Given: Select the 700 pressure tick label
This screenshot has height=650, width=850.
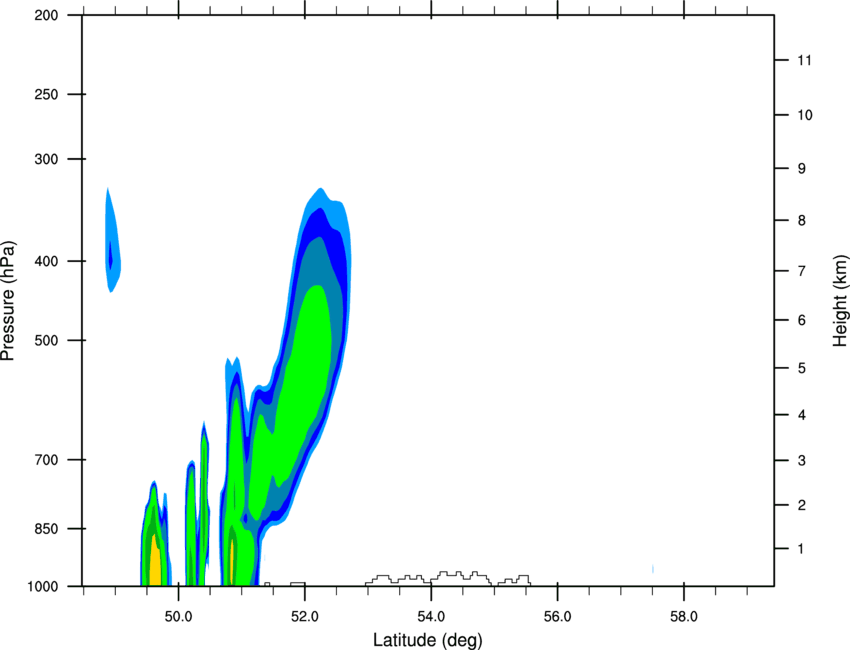Looking at the screenshot, I should click(46, 460).
